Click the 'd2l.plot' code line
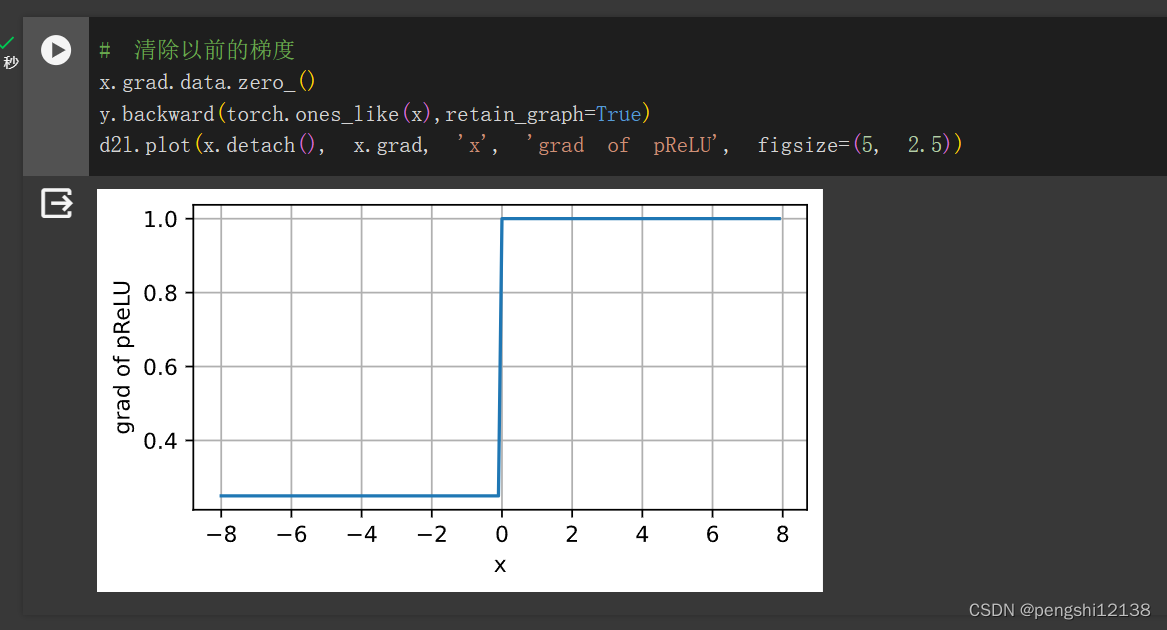The width and height of the screenshot is (1167, 630). [x=531, y=144]
